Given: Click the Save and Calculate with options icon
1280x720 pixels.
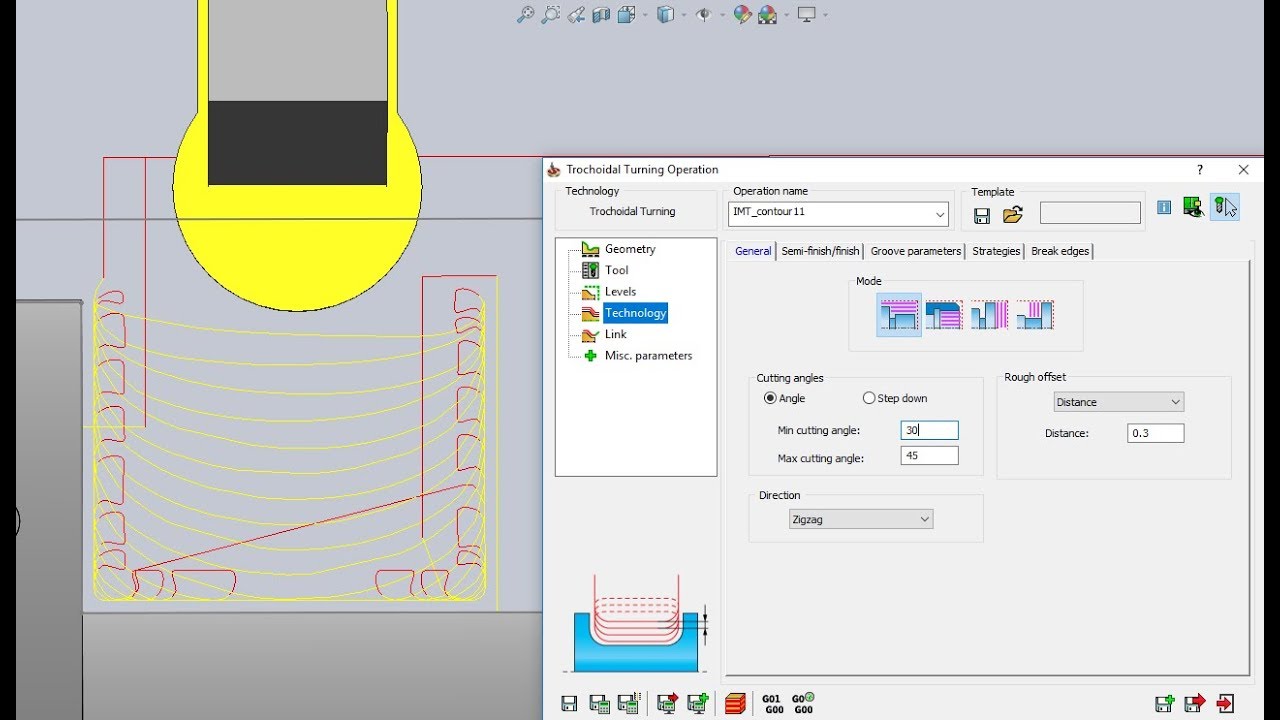Looking at the screenshot, I should pyautogui.click(x=629, y=704).
